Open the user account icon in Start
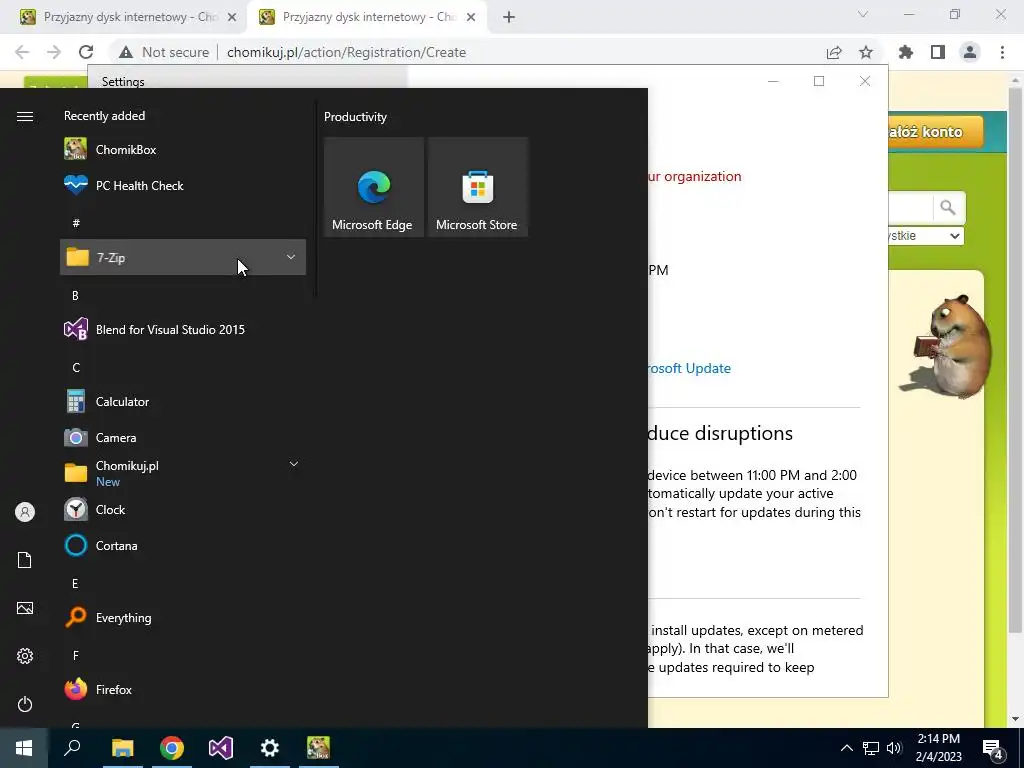The width and height of the screenshot is (1024, 768). tap(25, 512)
